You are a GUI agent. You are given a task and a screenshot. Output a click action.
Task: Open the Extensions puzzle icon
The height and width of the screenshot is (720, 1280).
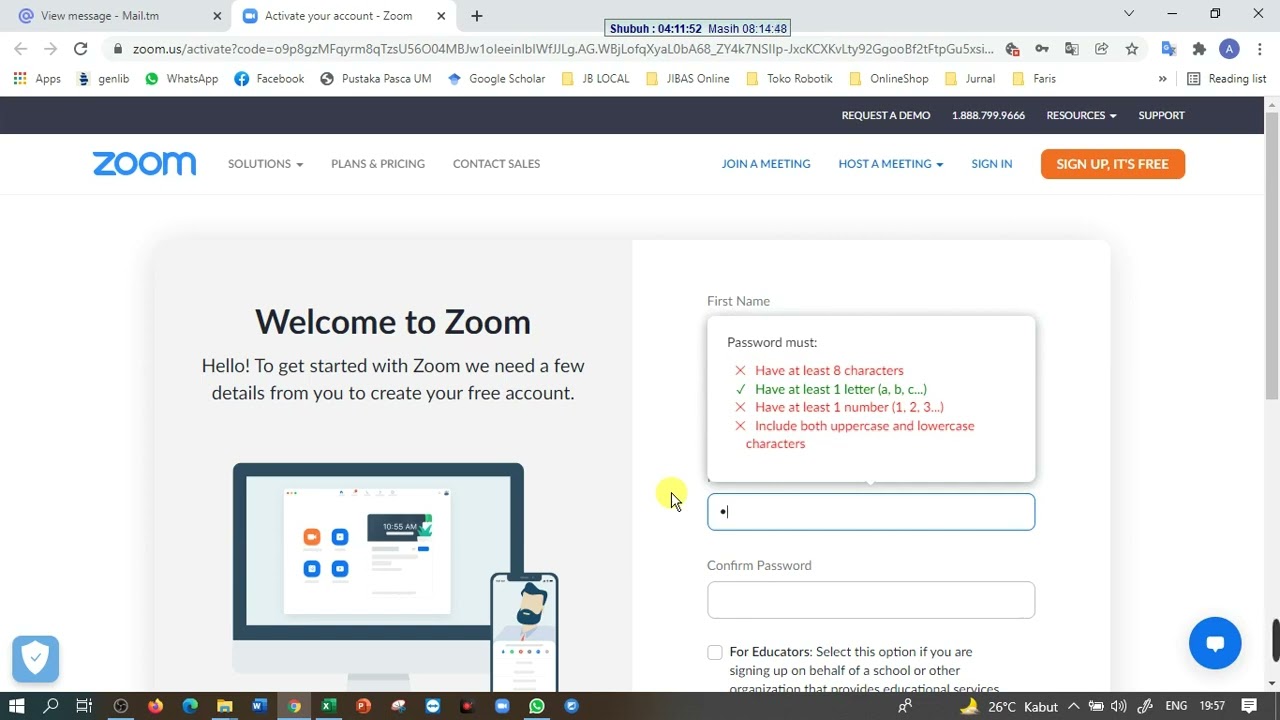click(1199, 49)
